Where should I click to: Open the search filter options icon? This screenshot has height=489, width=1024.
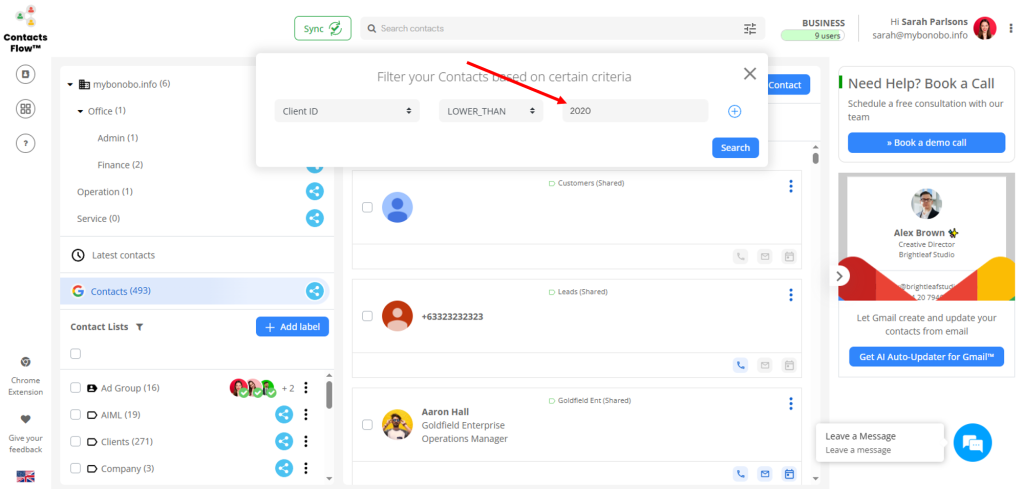tap(750, 29)
